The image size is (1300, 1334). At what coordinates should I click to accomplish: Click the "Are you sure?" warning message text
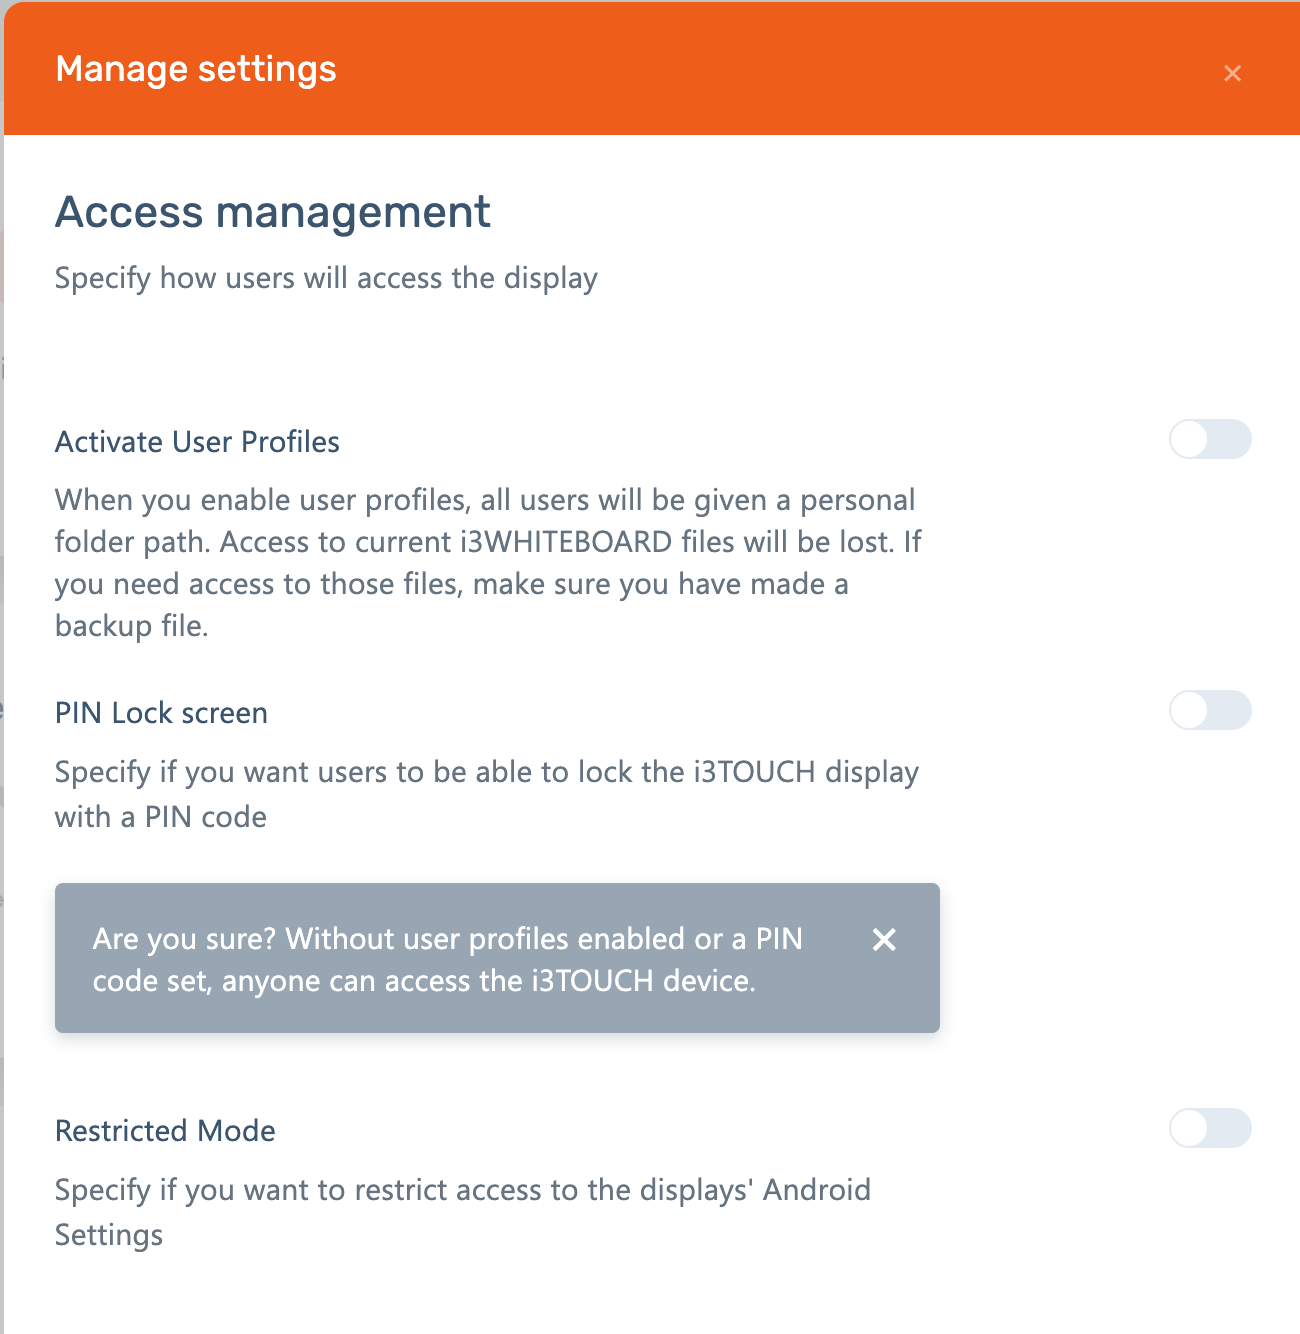pyautogui.click(x=447, y=959)
